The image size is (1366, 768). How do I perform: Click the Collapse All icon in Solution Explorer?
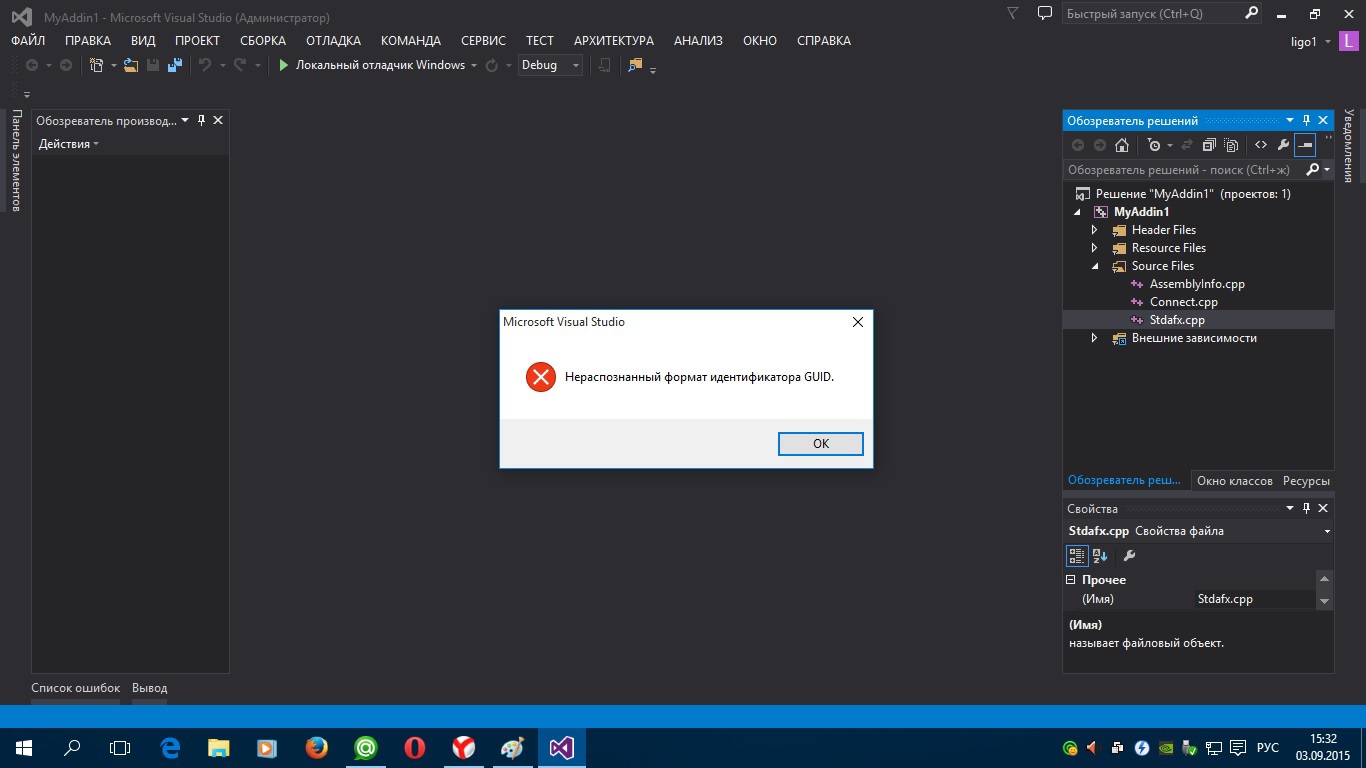pos(1209,145)
